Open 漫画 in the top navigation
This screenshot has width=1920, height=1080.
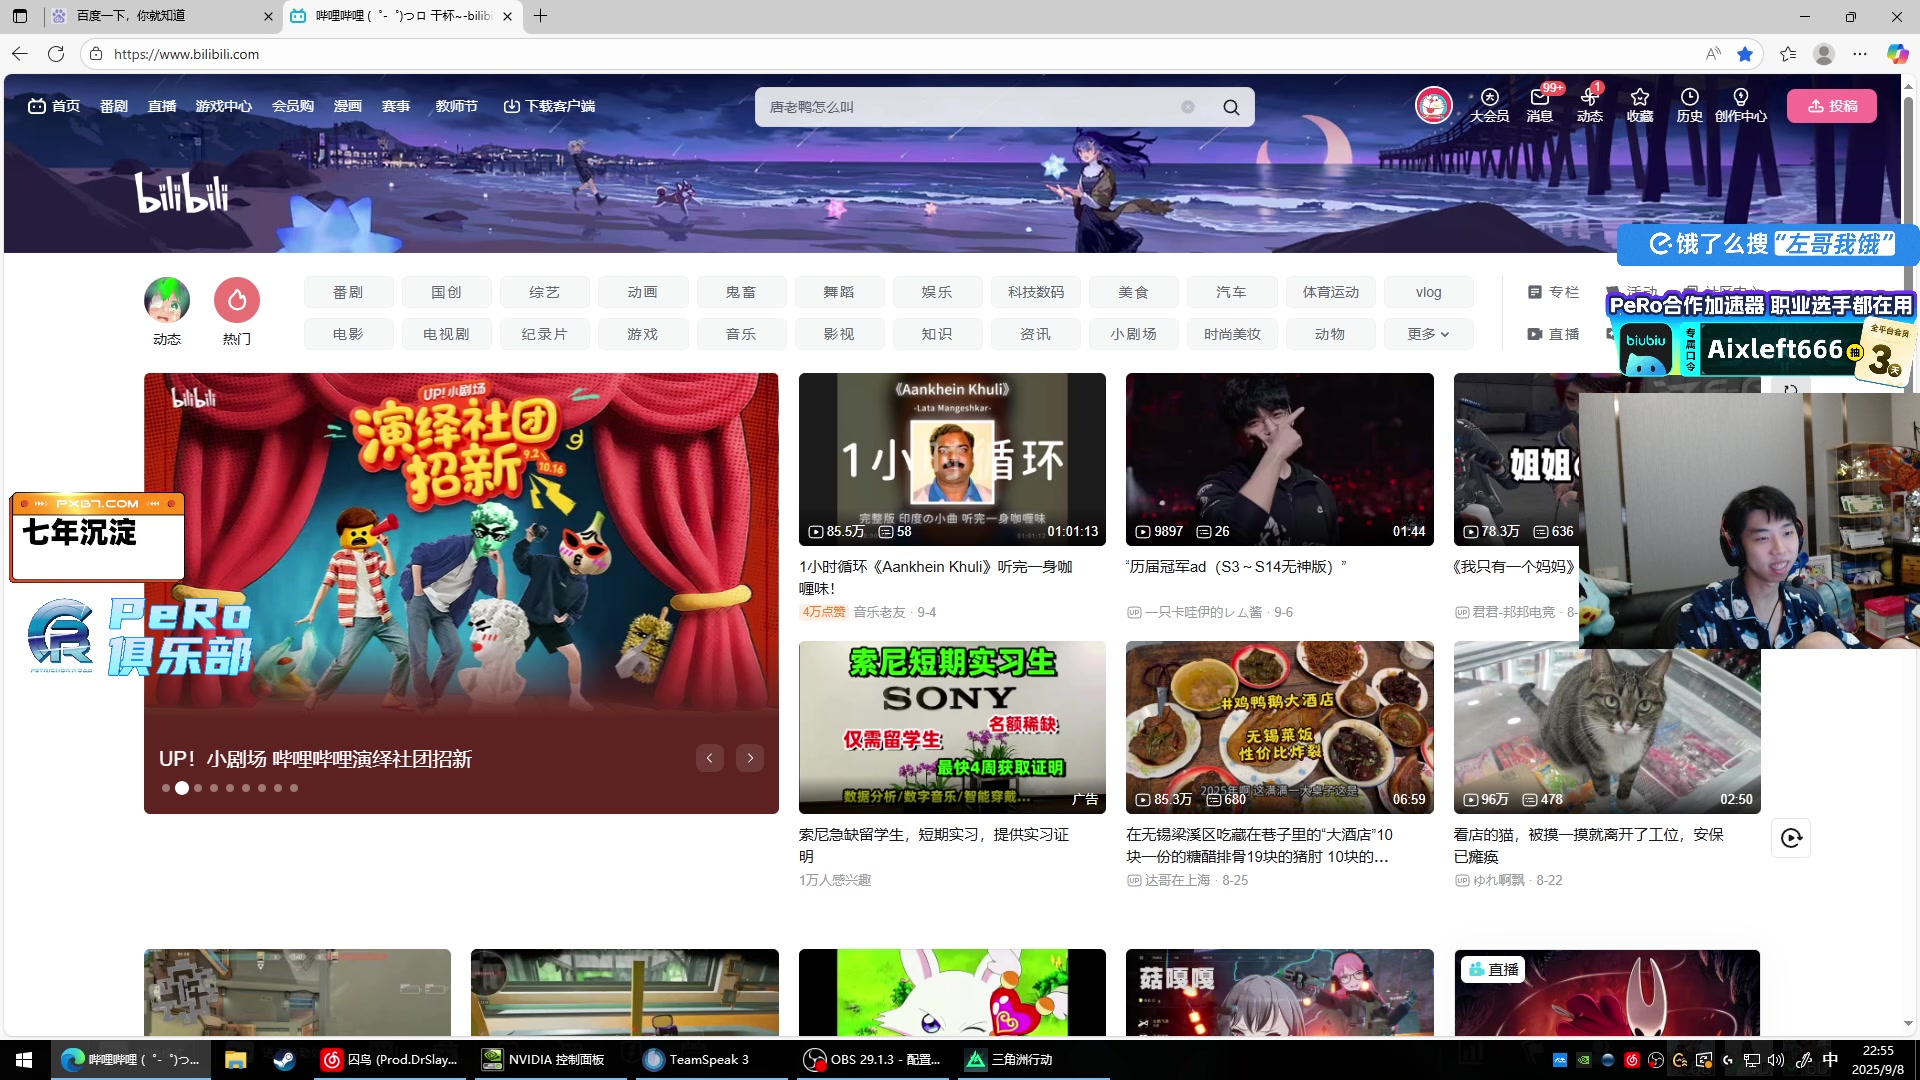(x=348, y=106)
